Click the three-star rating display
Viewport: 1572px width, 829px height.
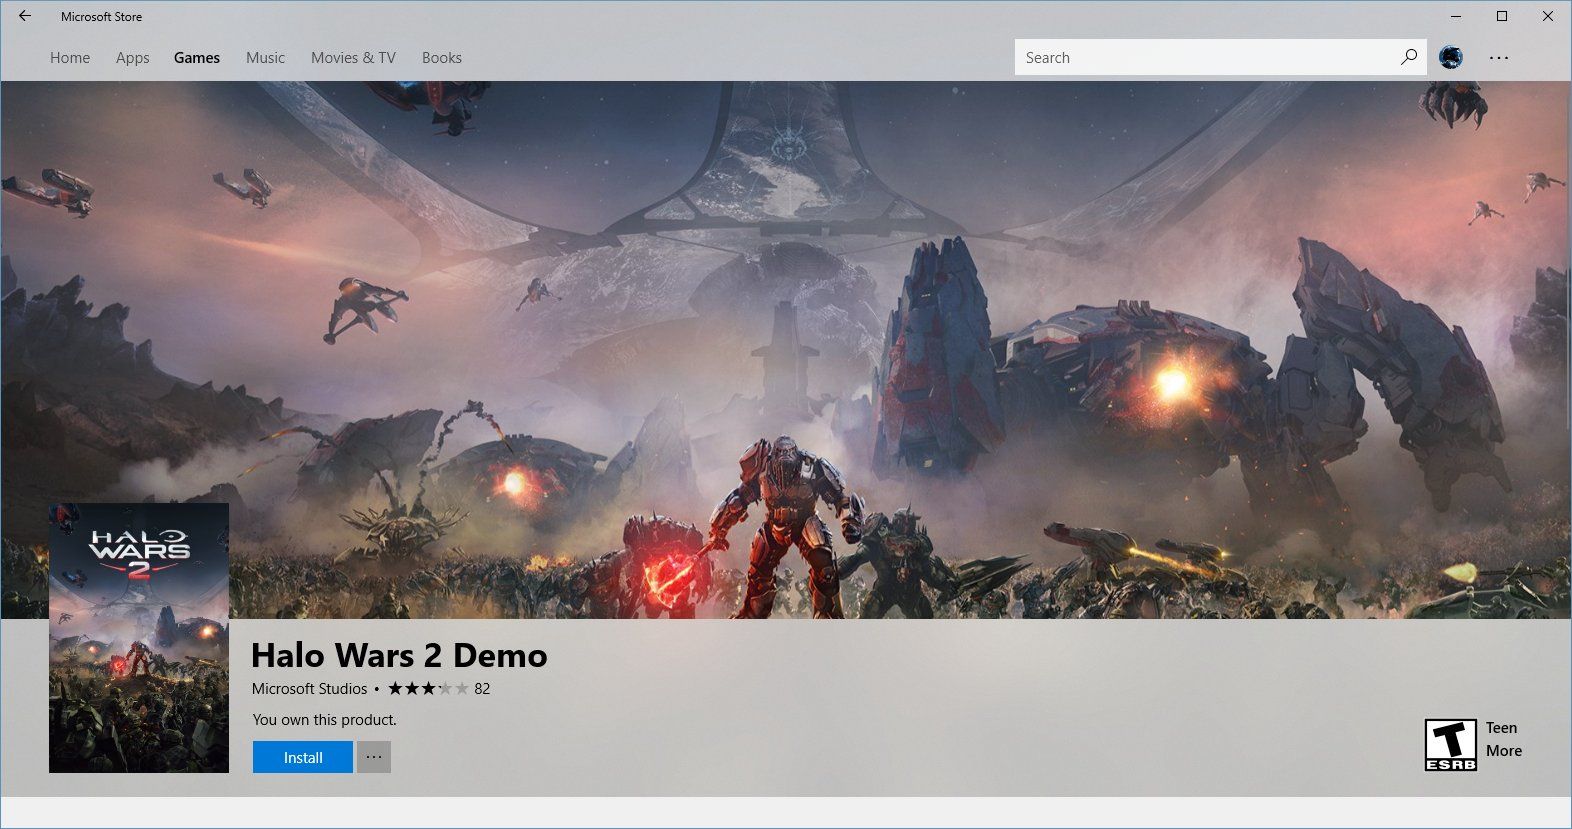(428, 689)
